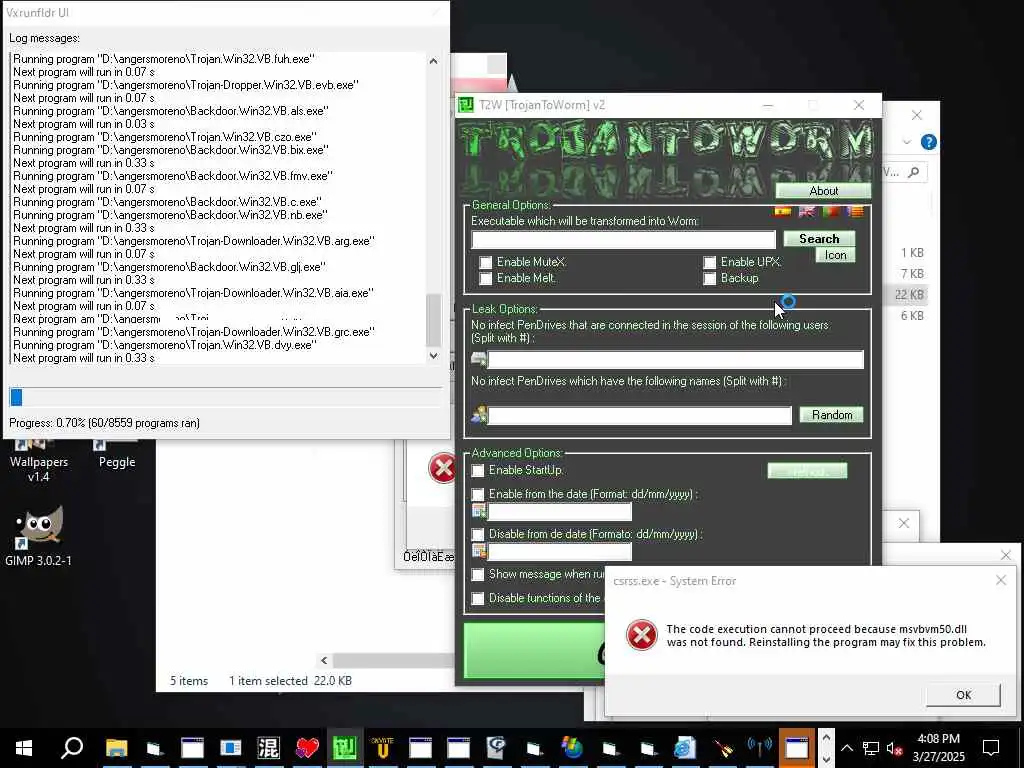Click the calendar icon under Enable from the date
Screen dimensions: 1024x768
tap(479, 511)
